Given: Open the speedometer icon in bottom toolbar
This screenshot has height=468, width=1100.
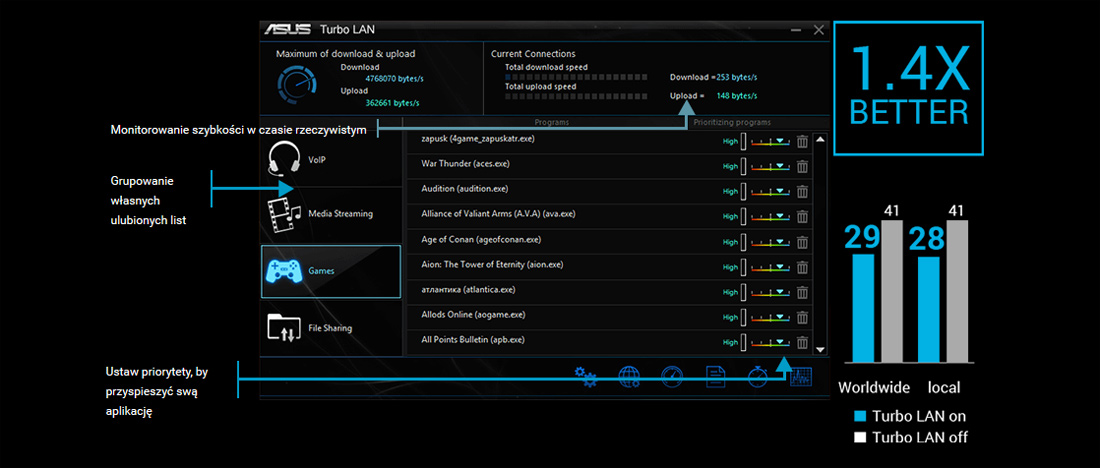Looking at the screenshot, I should [x=672, y=377].
